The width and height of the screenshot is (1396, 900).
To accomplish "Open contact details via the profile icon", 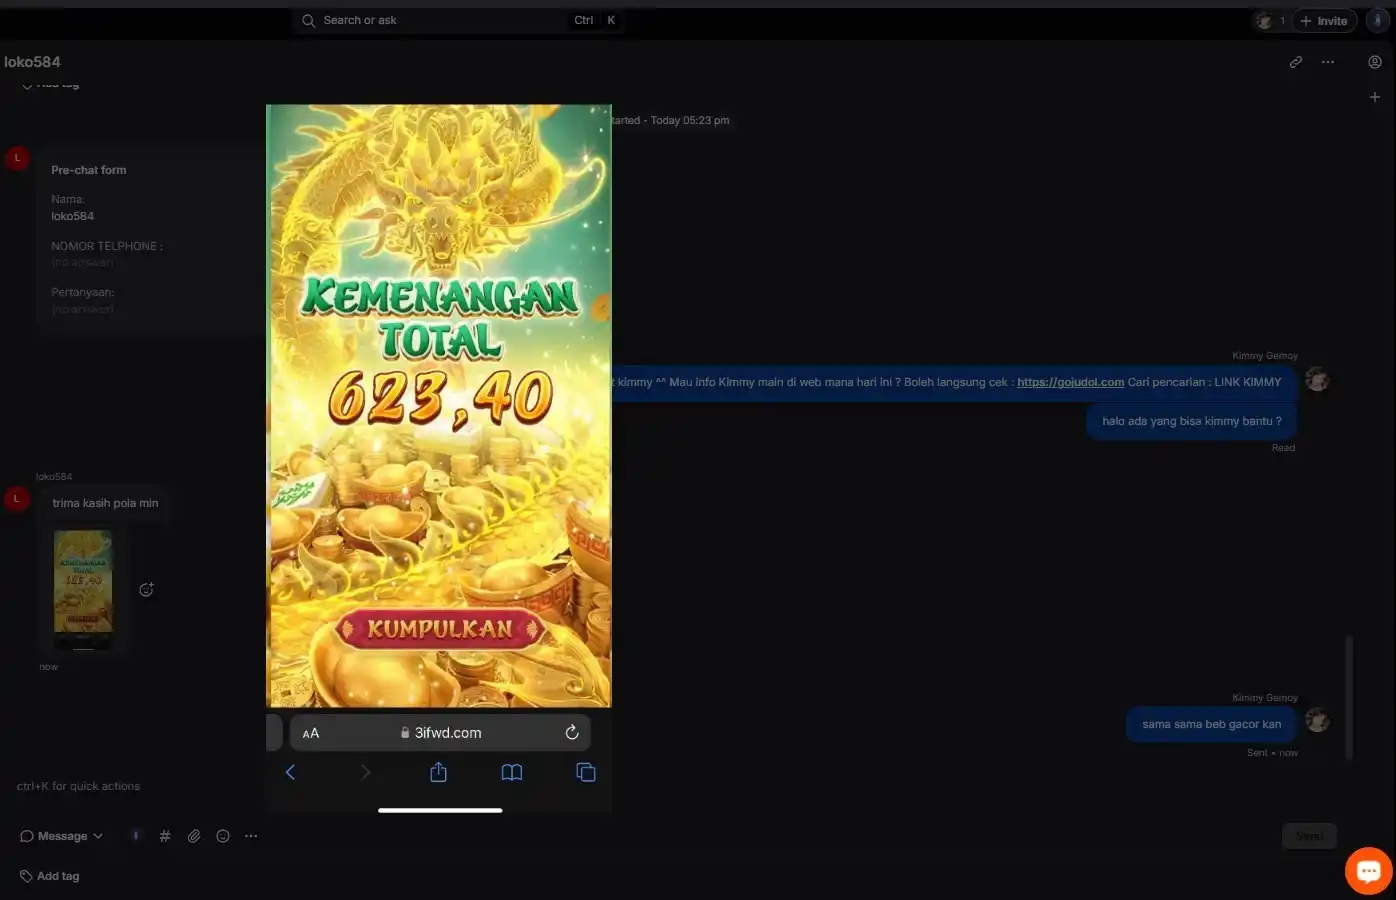I will tap(1375, 61).
